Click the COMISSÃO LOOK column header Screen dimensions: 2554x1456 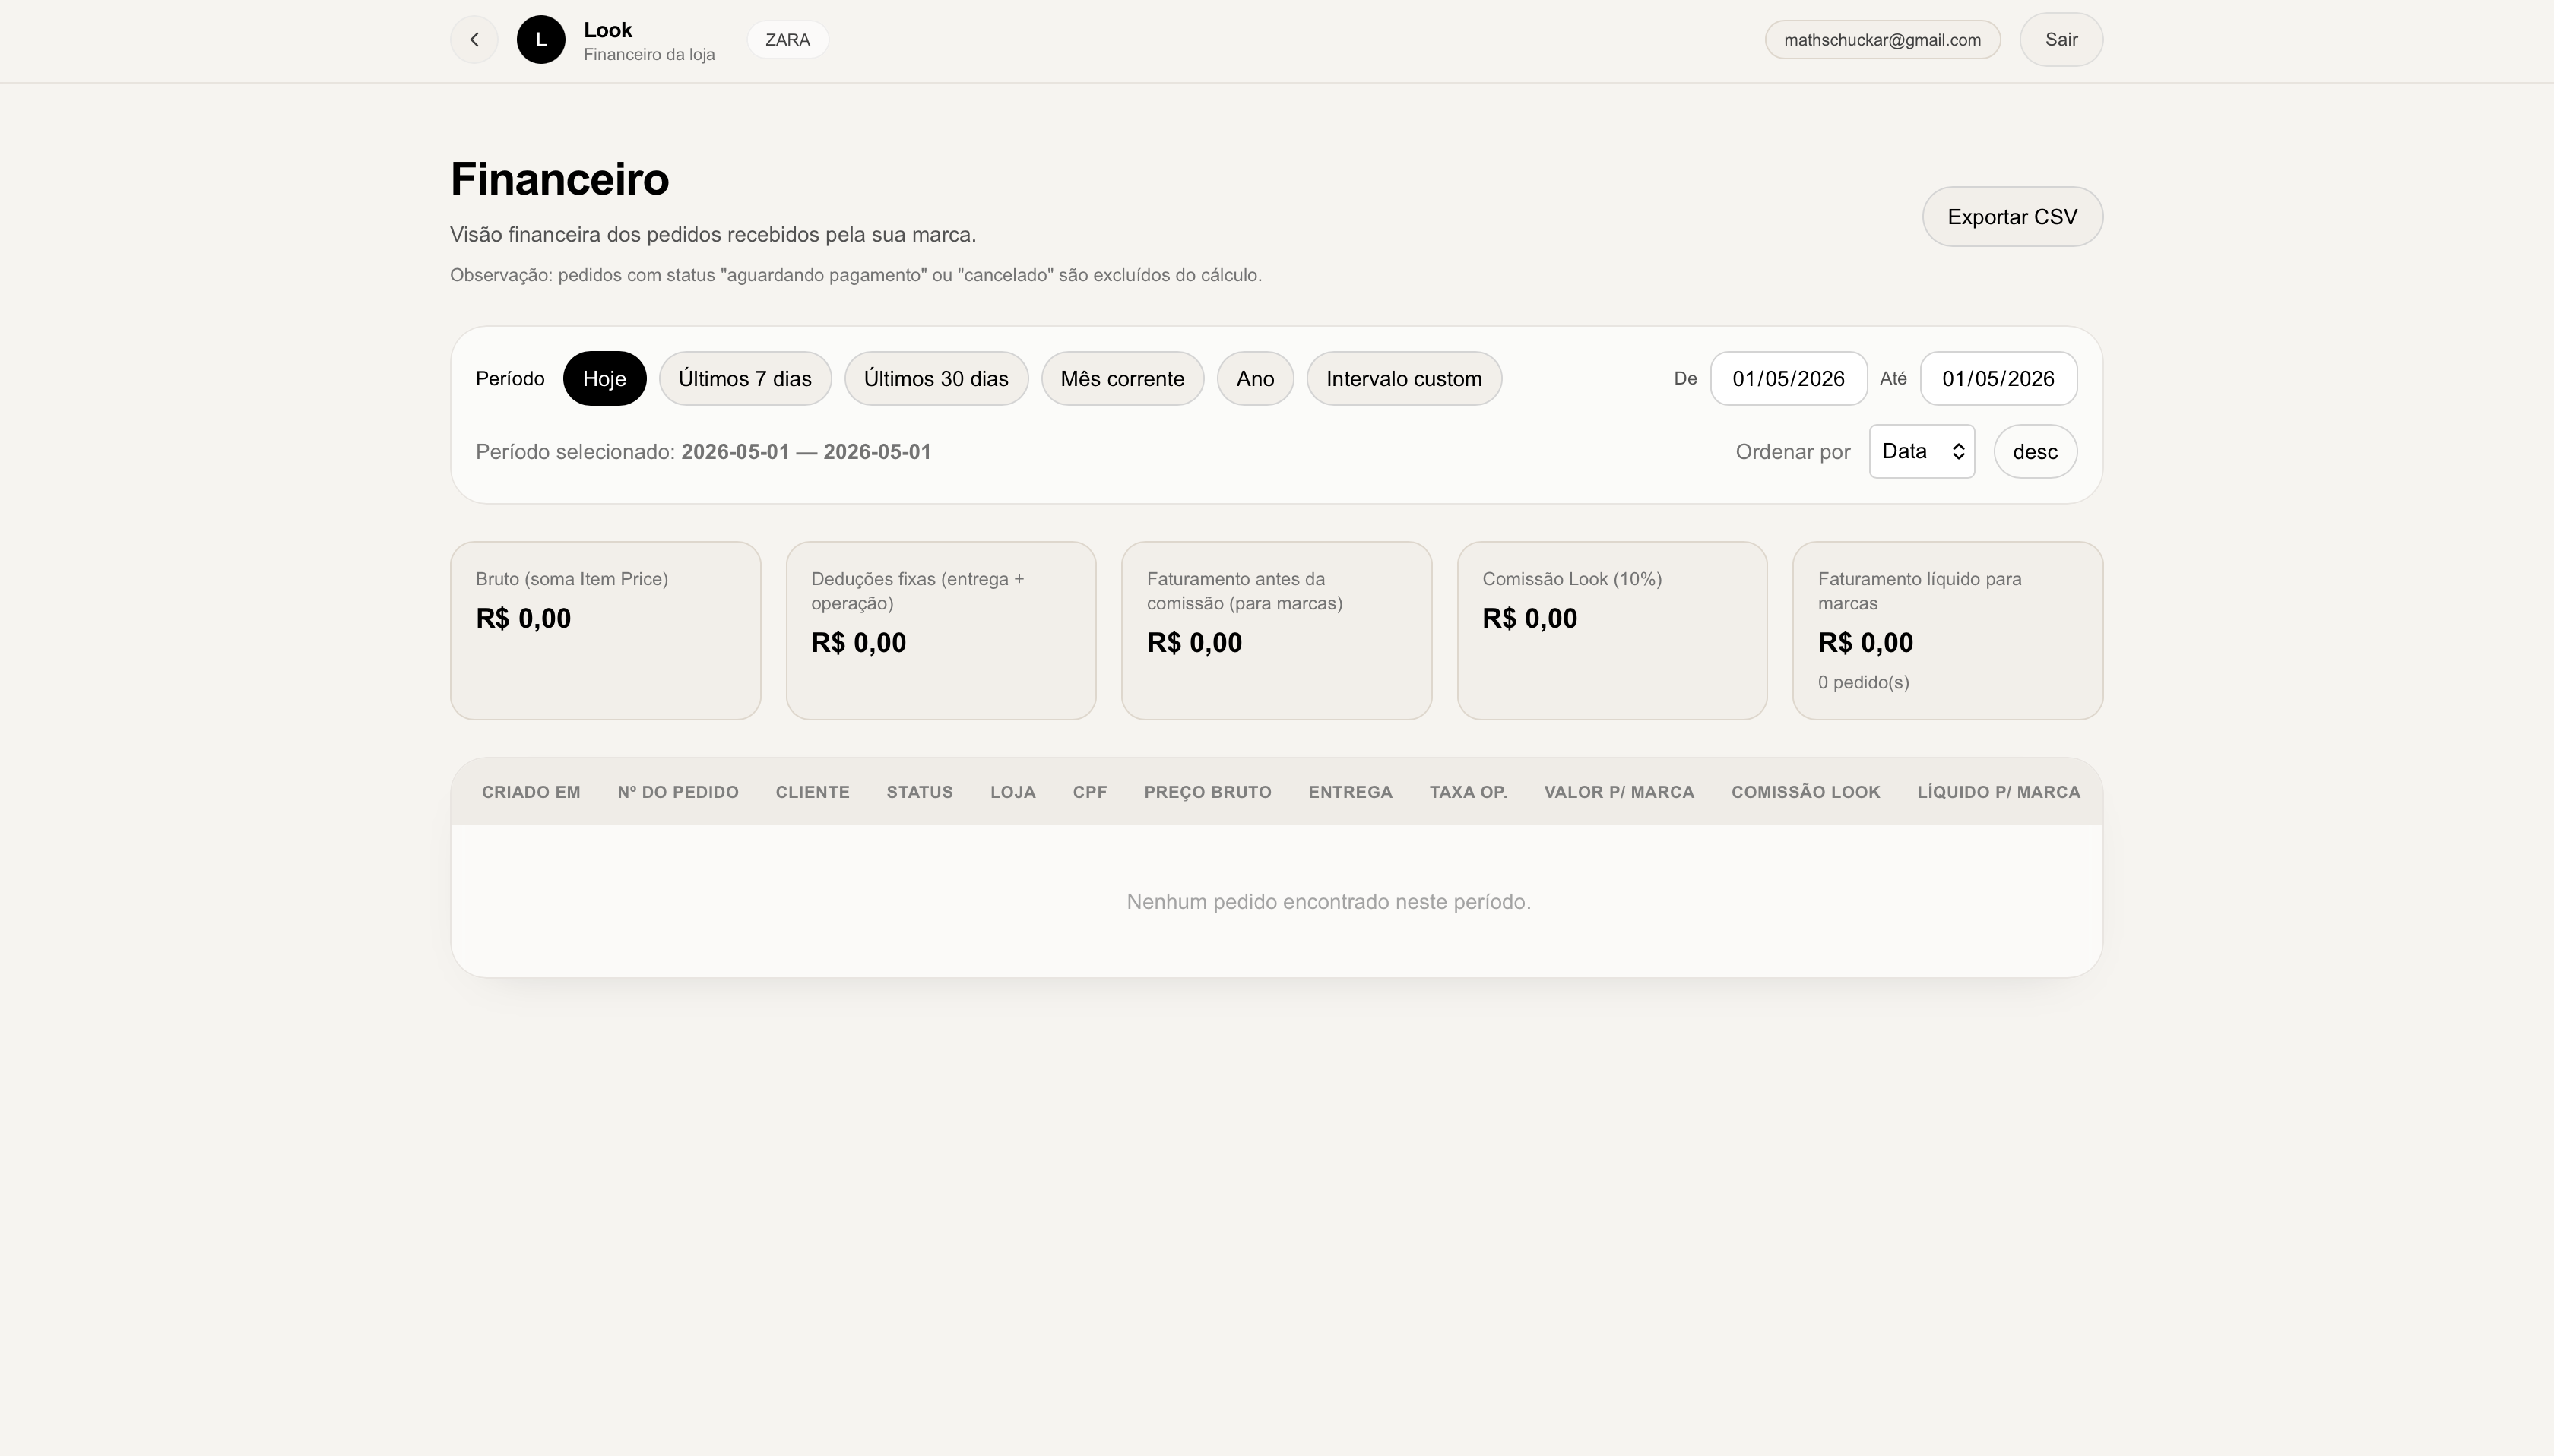point(1805,792)
